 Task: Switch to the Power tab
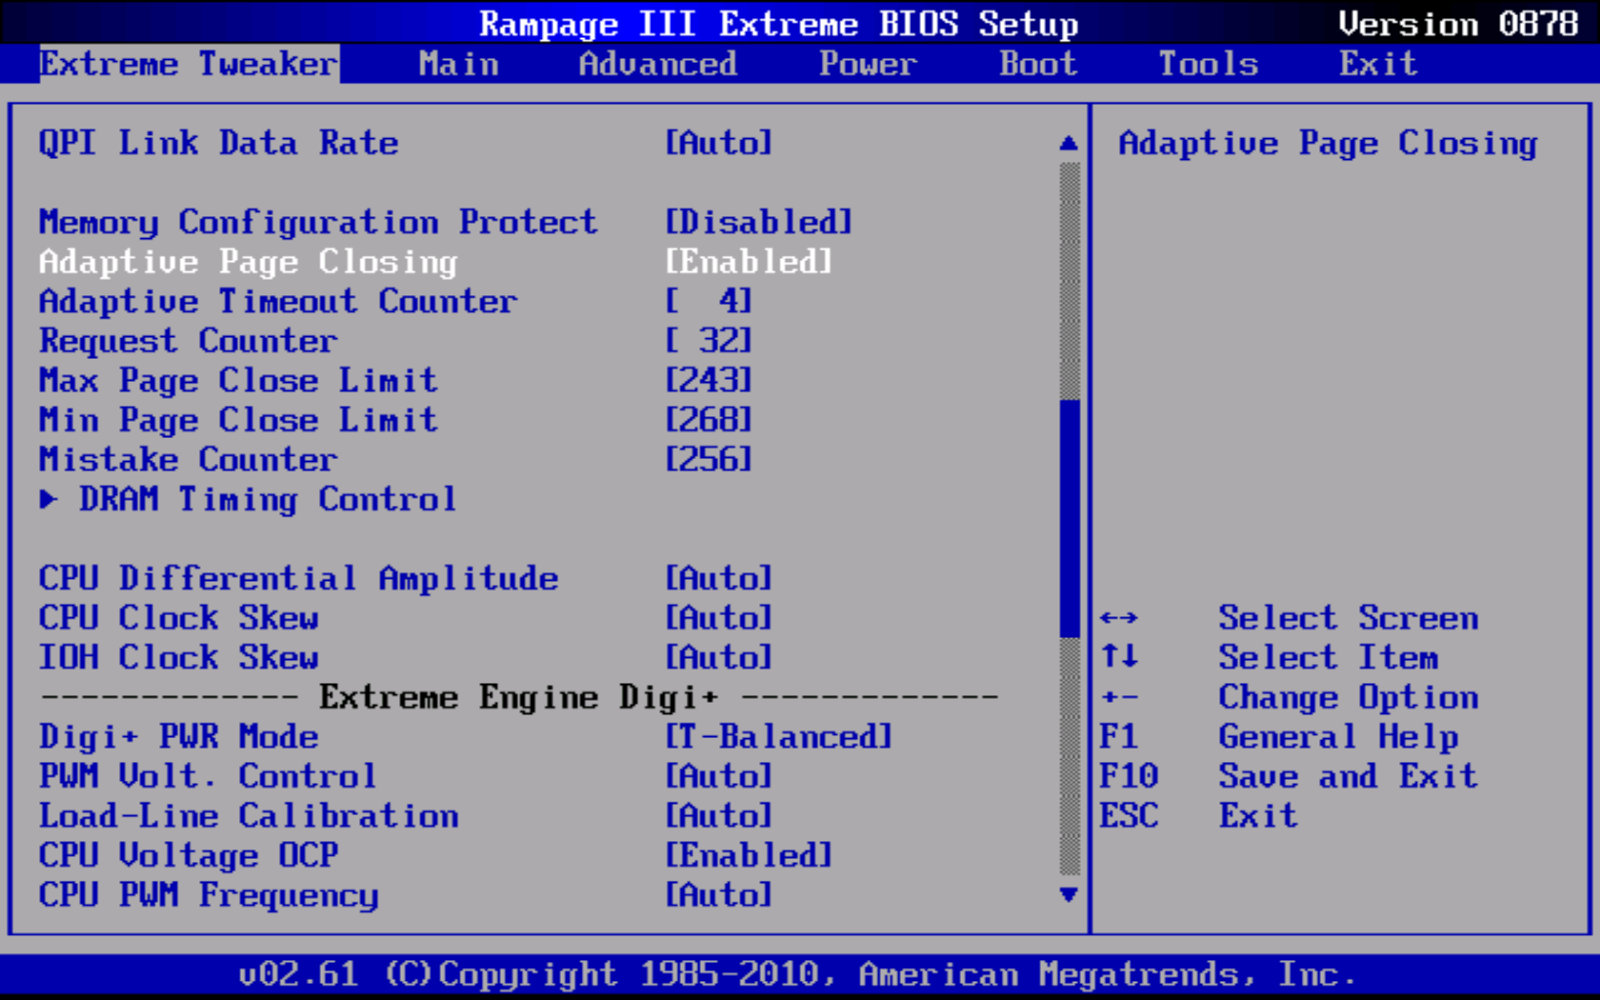866,63
